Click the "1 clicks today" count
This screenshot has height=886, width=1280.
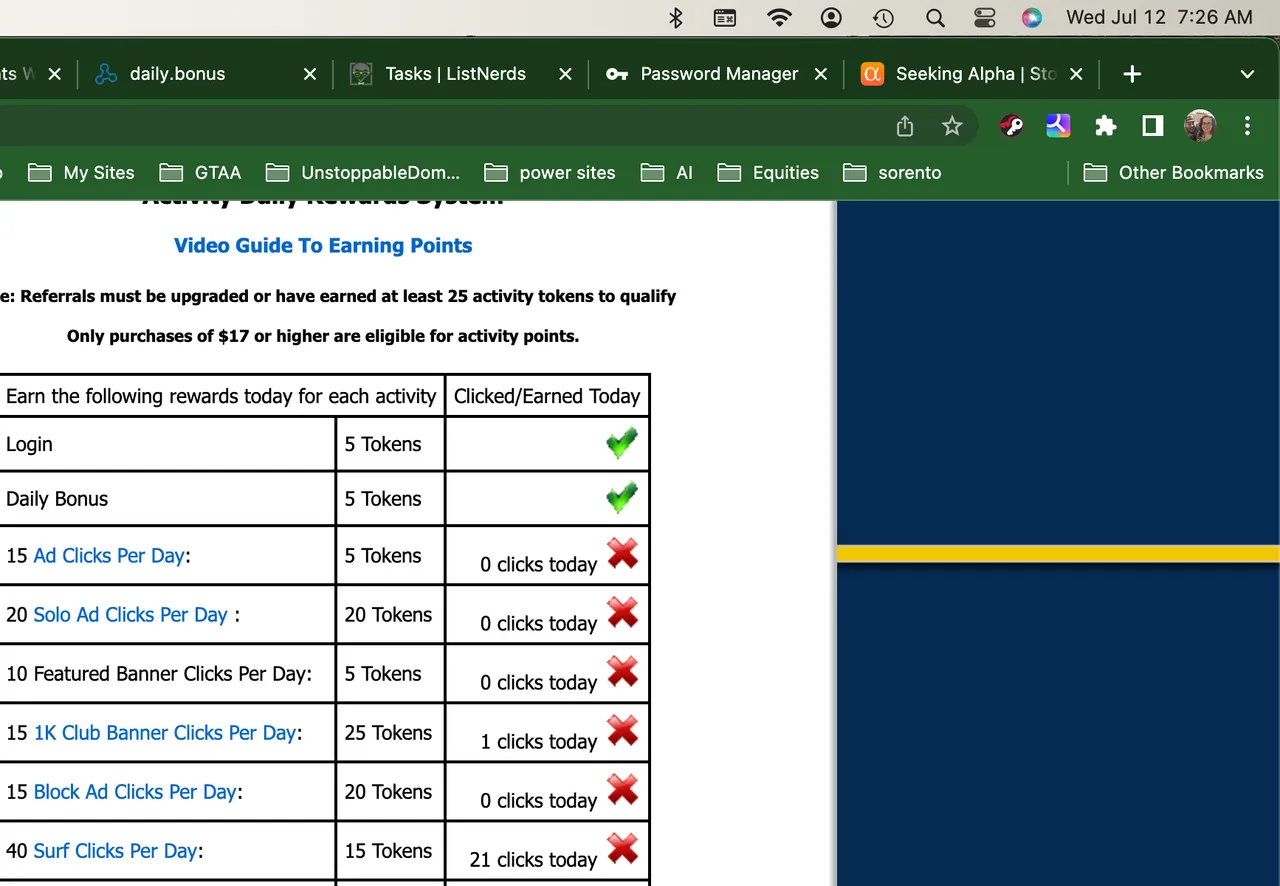coord(538,742)
